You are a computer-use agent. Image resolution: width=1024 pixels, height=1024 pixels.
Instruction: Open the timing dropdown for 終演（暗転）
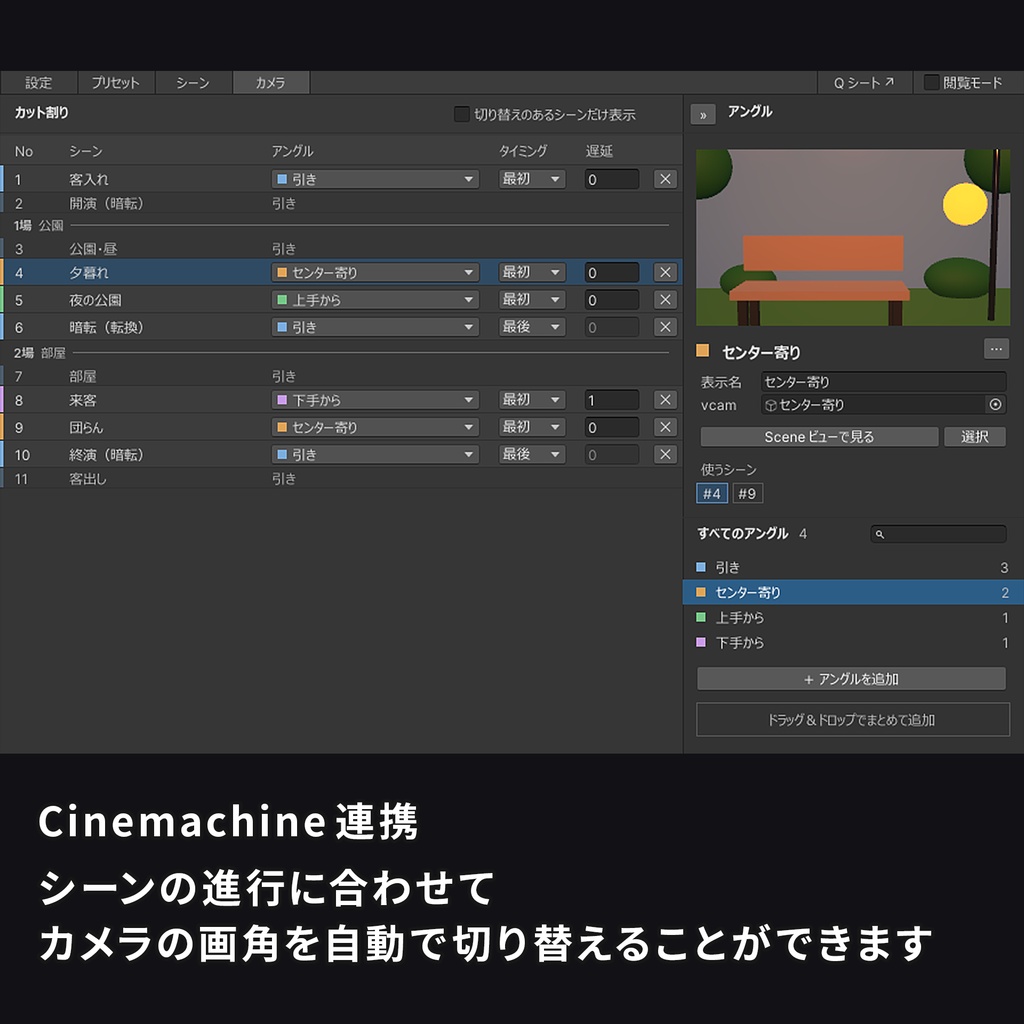tap(532, 455)
